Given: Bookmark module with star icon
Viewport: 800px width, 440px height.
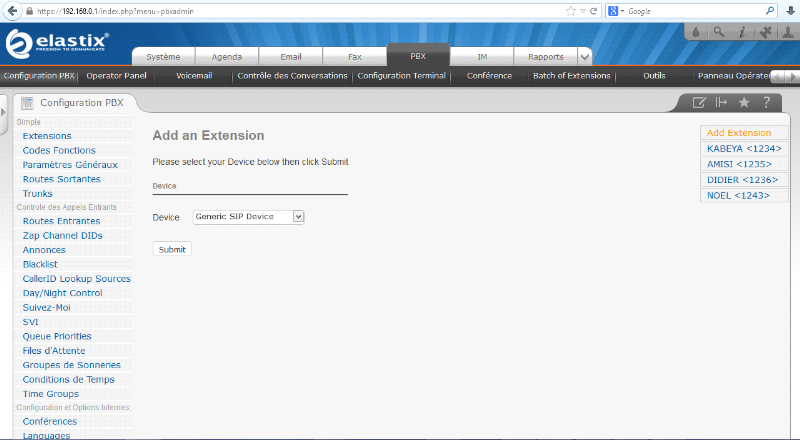Looking at the screenshot, I should (x=744, y=103).
